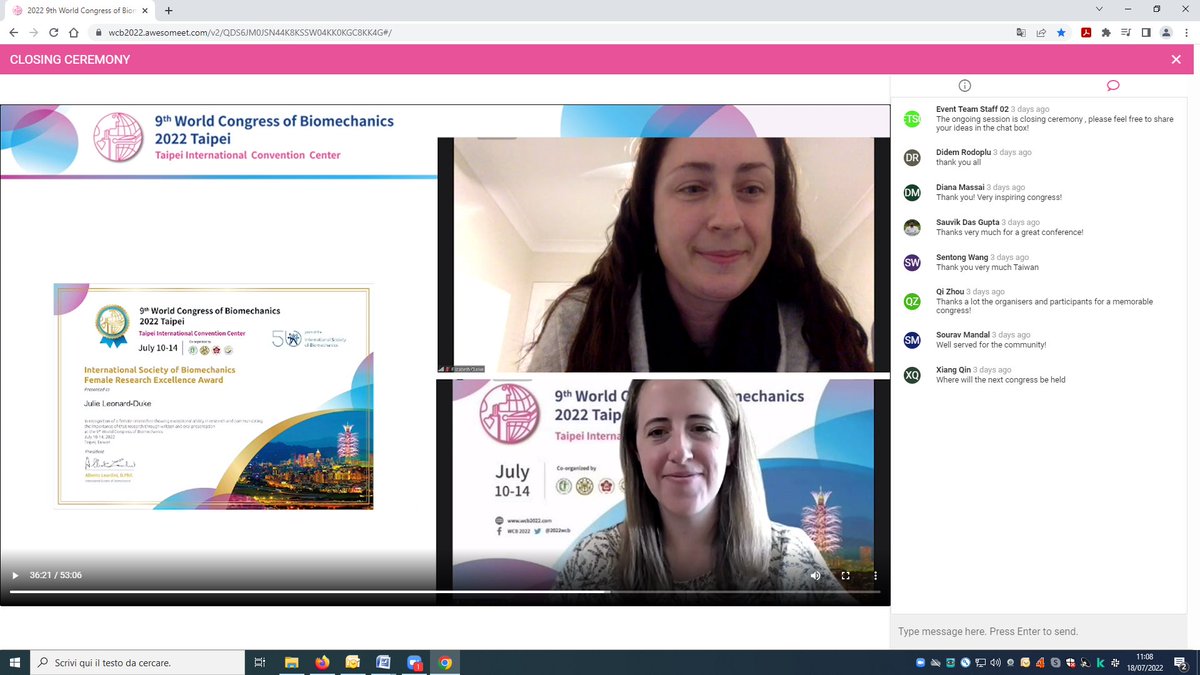Open the Extensions puzzle menu
Image resolution: width=1200 pixels, height=675 pixels.
pos(1105,32)
